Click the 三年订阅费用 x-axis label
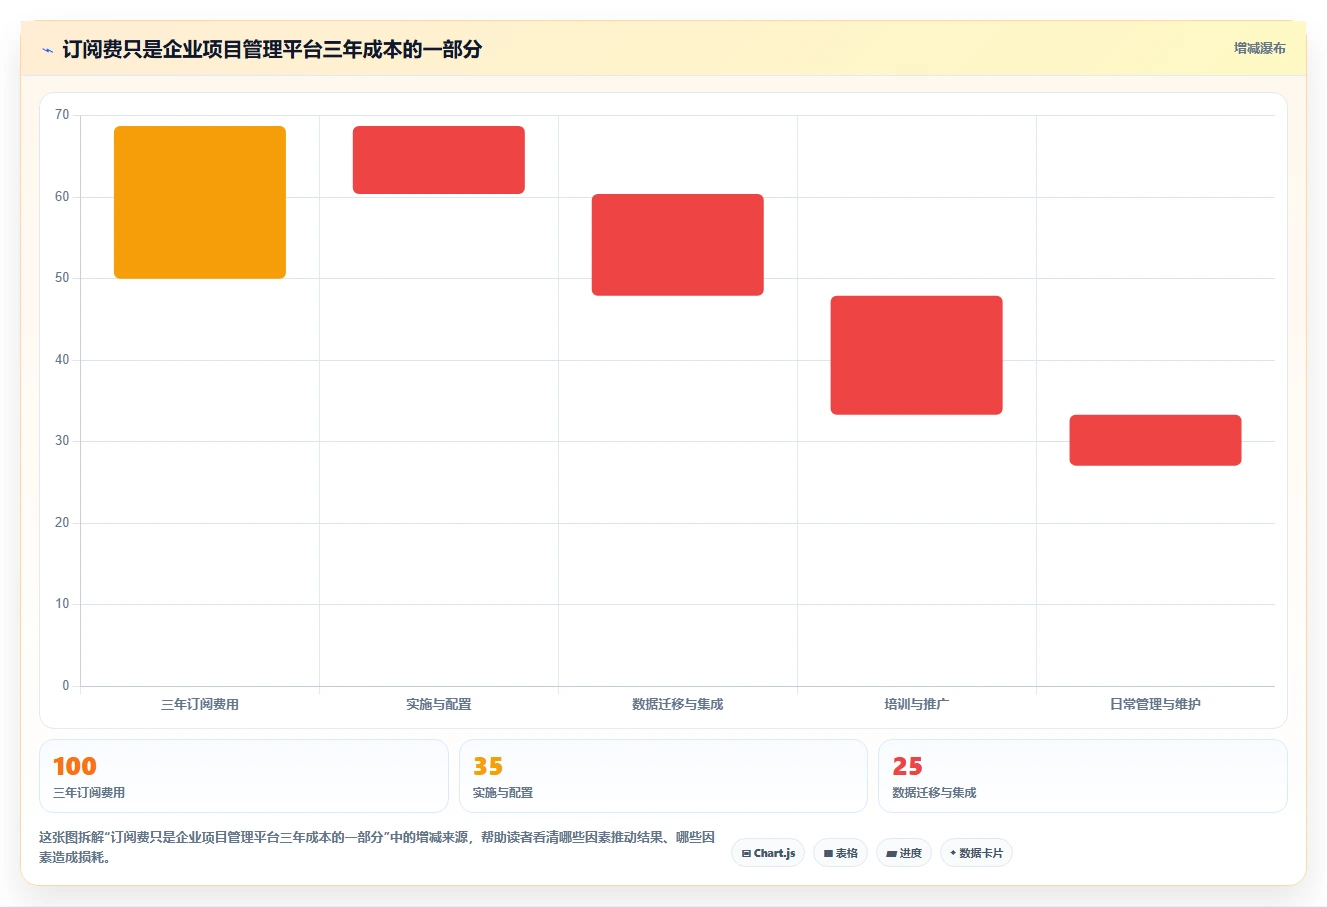The height and width of the screenshot is (907, 1327). point(200,704)
